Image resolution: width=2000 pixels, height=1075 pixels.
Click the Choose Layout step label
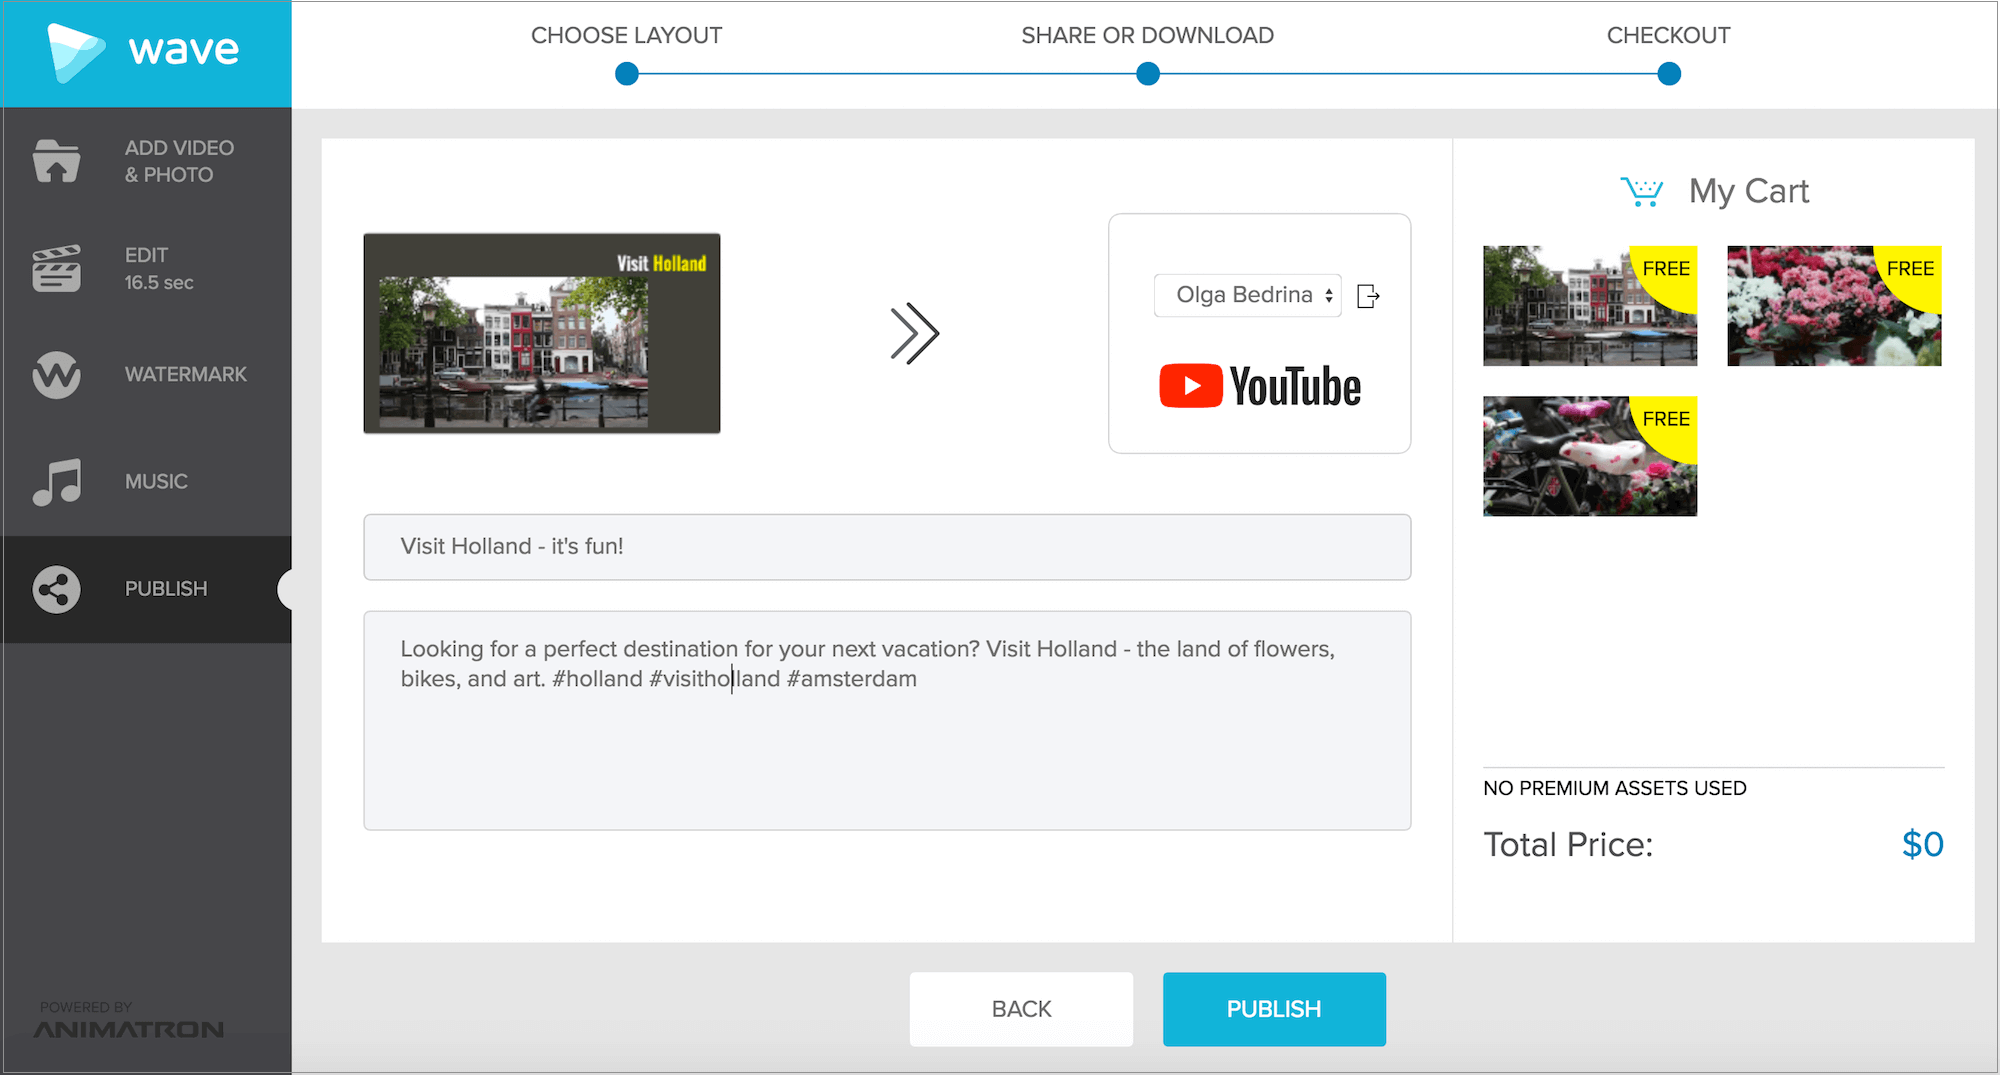click(x=626, y=36)
